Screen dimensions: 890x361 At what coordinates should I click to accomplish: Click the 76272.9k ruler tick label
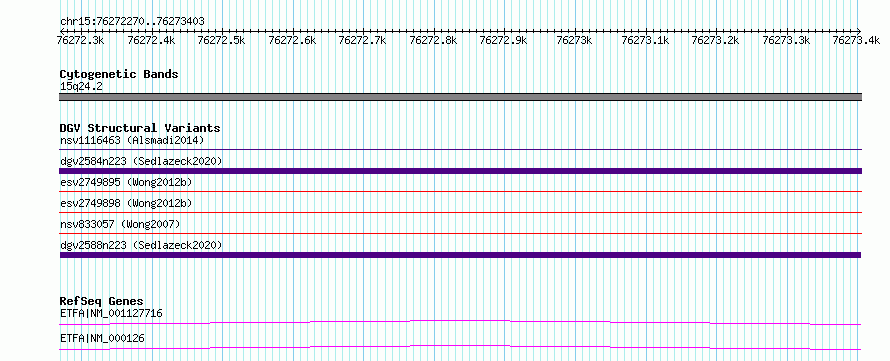tap(503, 40)
